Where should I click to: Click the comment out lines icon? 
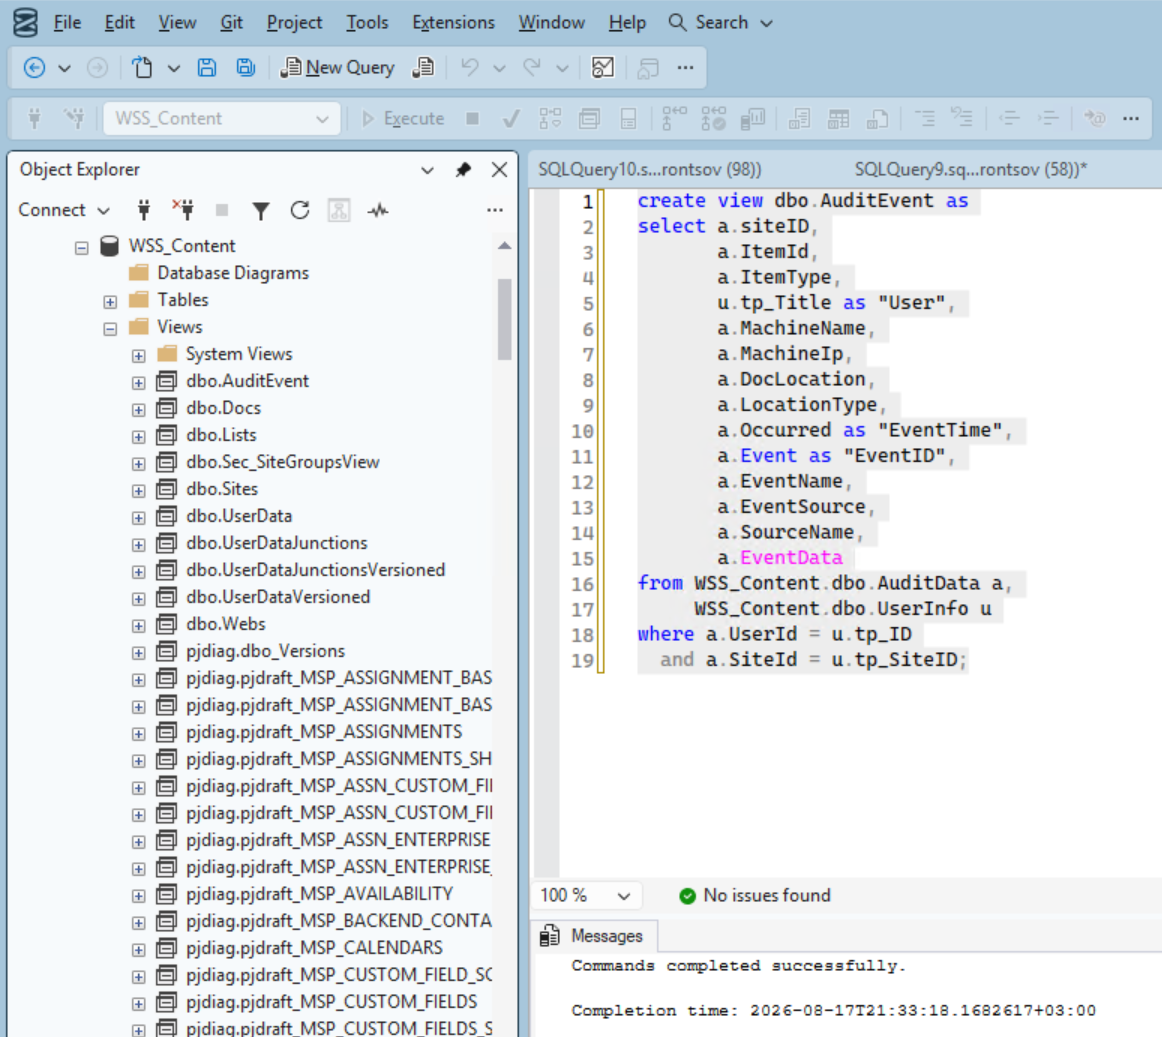tap(924, 119)
